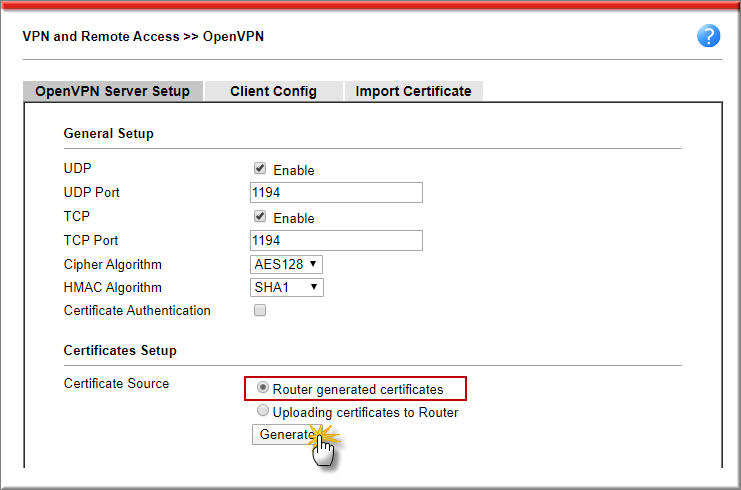The height and width of the screenshot is (490, 741).
Task: Click the Cipher Algorithm label
Action: click(113, 264)
